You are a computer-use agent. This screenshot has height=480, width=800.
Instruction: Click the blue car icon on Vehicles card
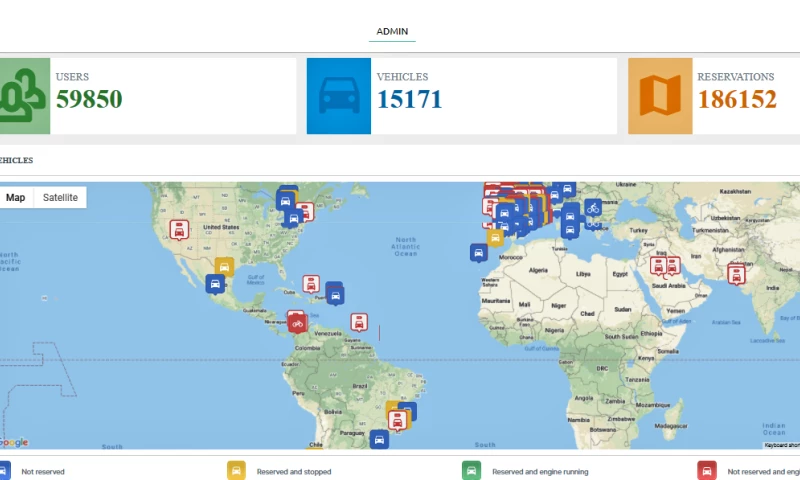(x=338, y=96)
